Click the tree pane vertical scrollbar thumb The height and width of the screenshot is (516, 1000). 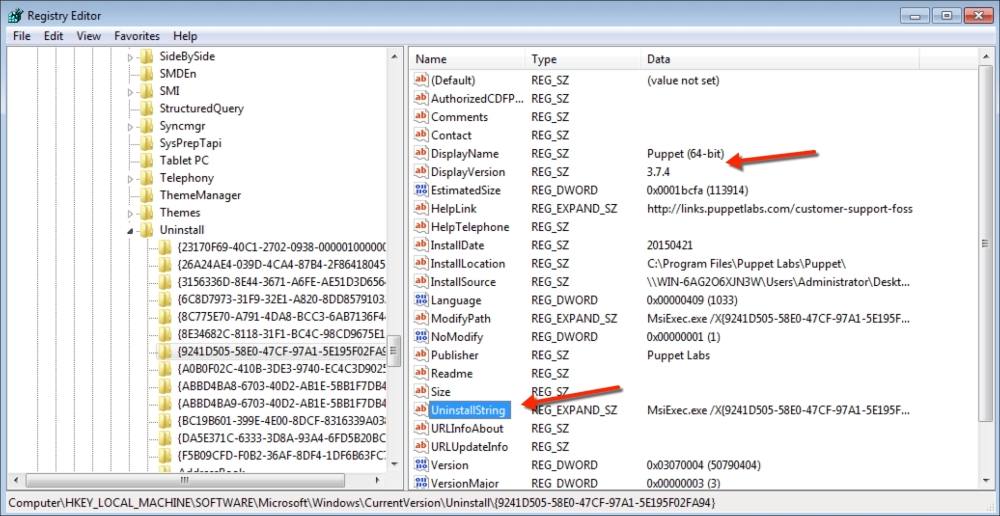click(x=395, y=350)
